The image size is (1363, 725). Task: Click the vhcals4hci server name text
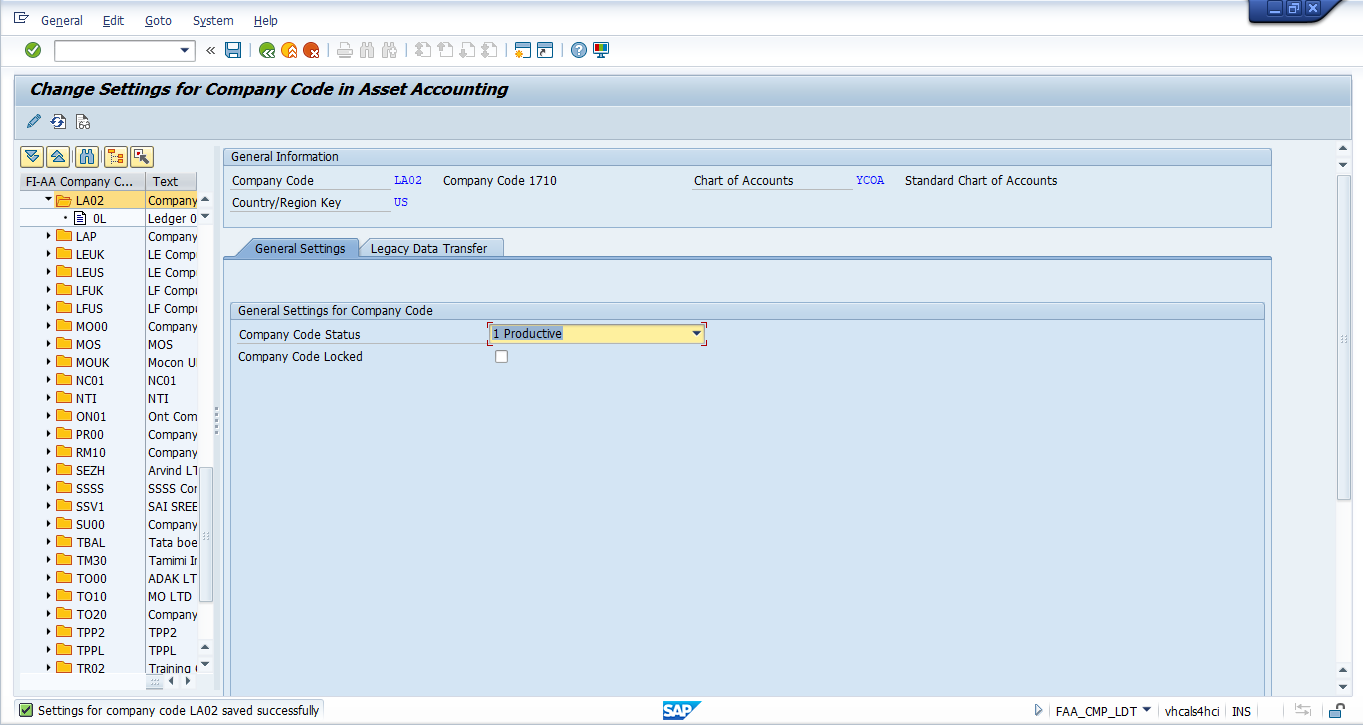point(1192,711)
